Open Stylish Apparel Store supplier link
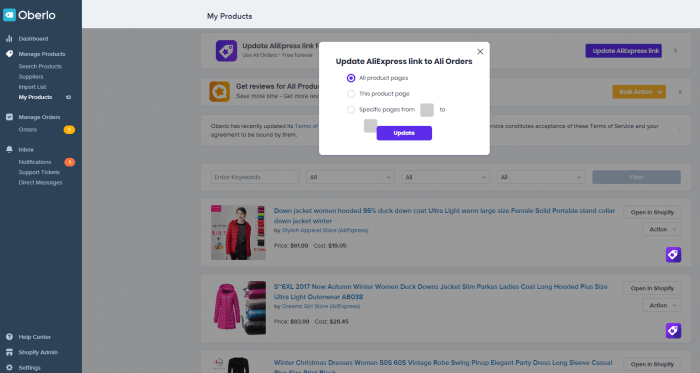This screenshot has width=700, height=373. tap(325, 230)
